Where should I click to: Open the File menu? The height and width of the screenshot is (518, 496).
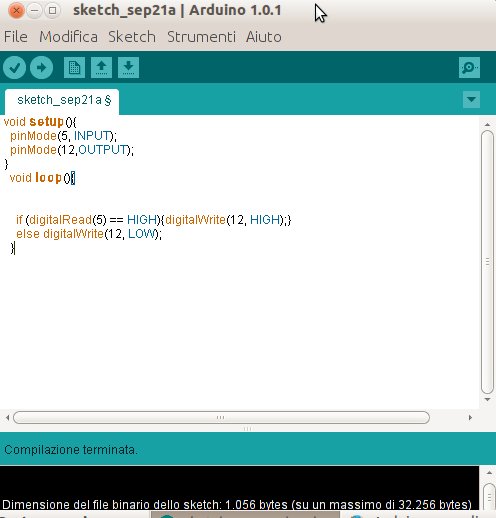[x=16, y=37]
